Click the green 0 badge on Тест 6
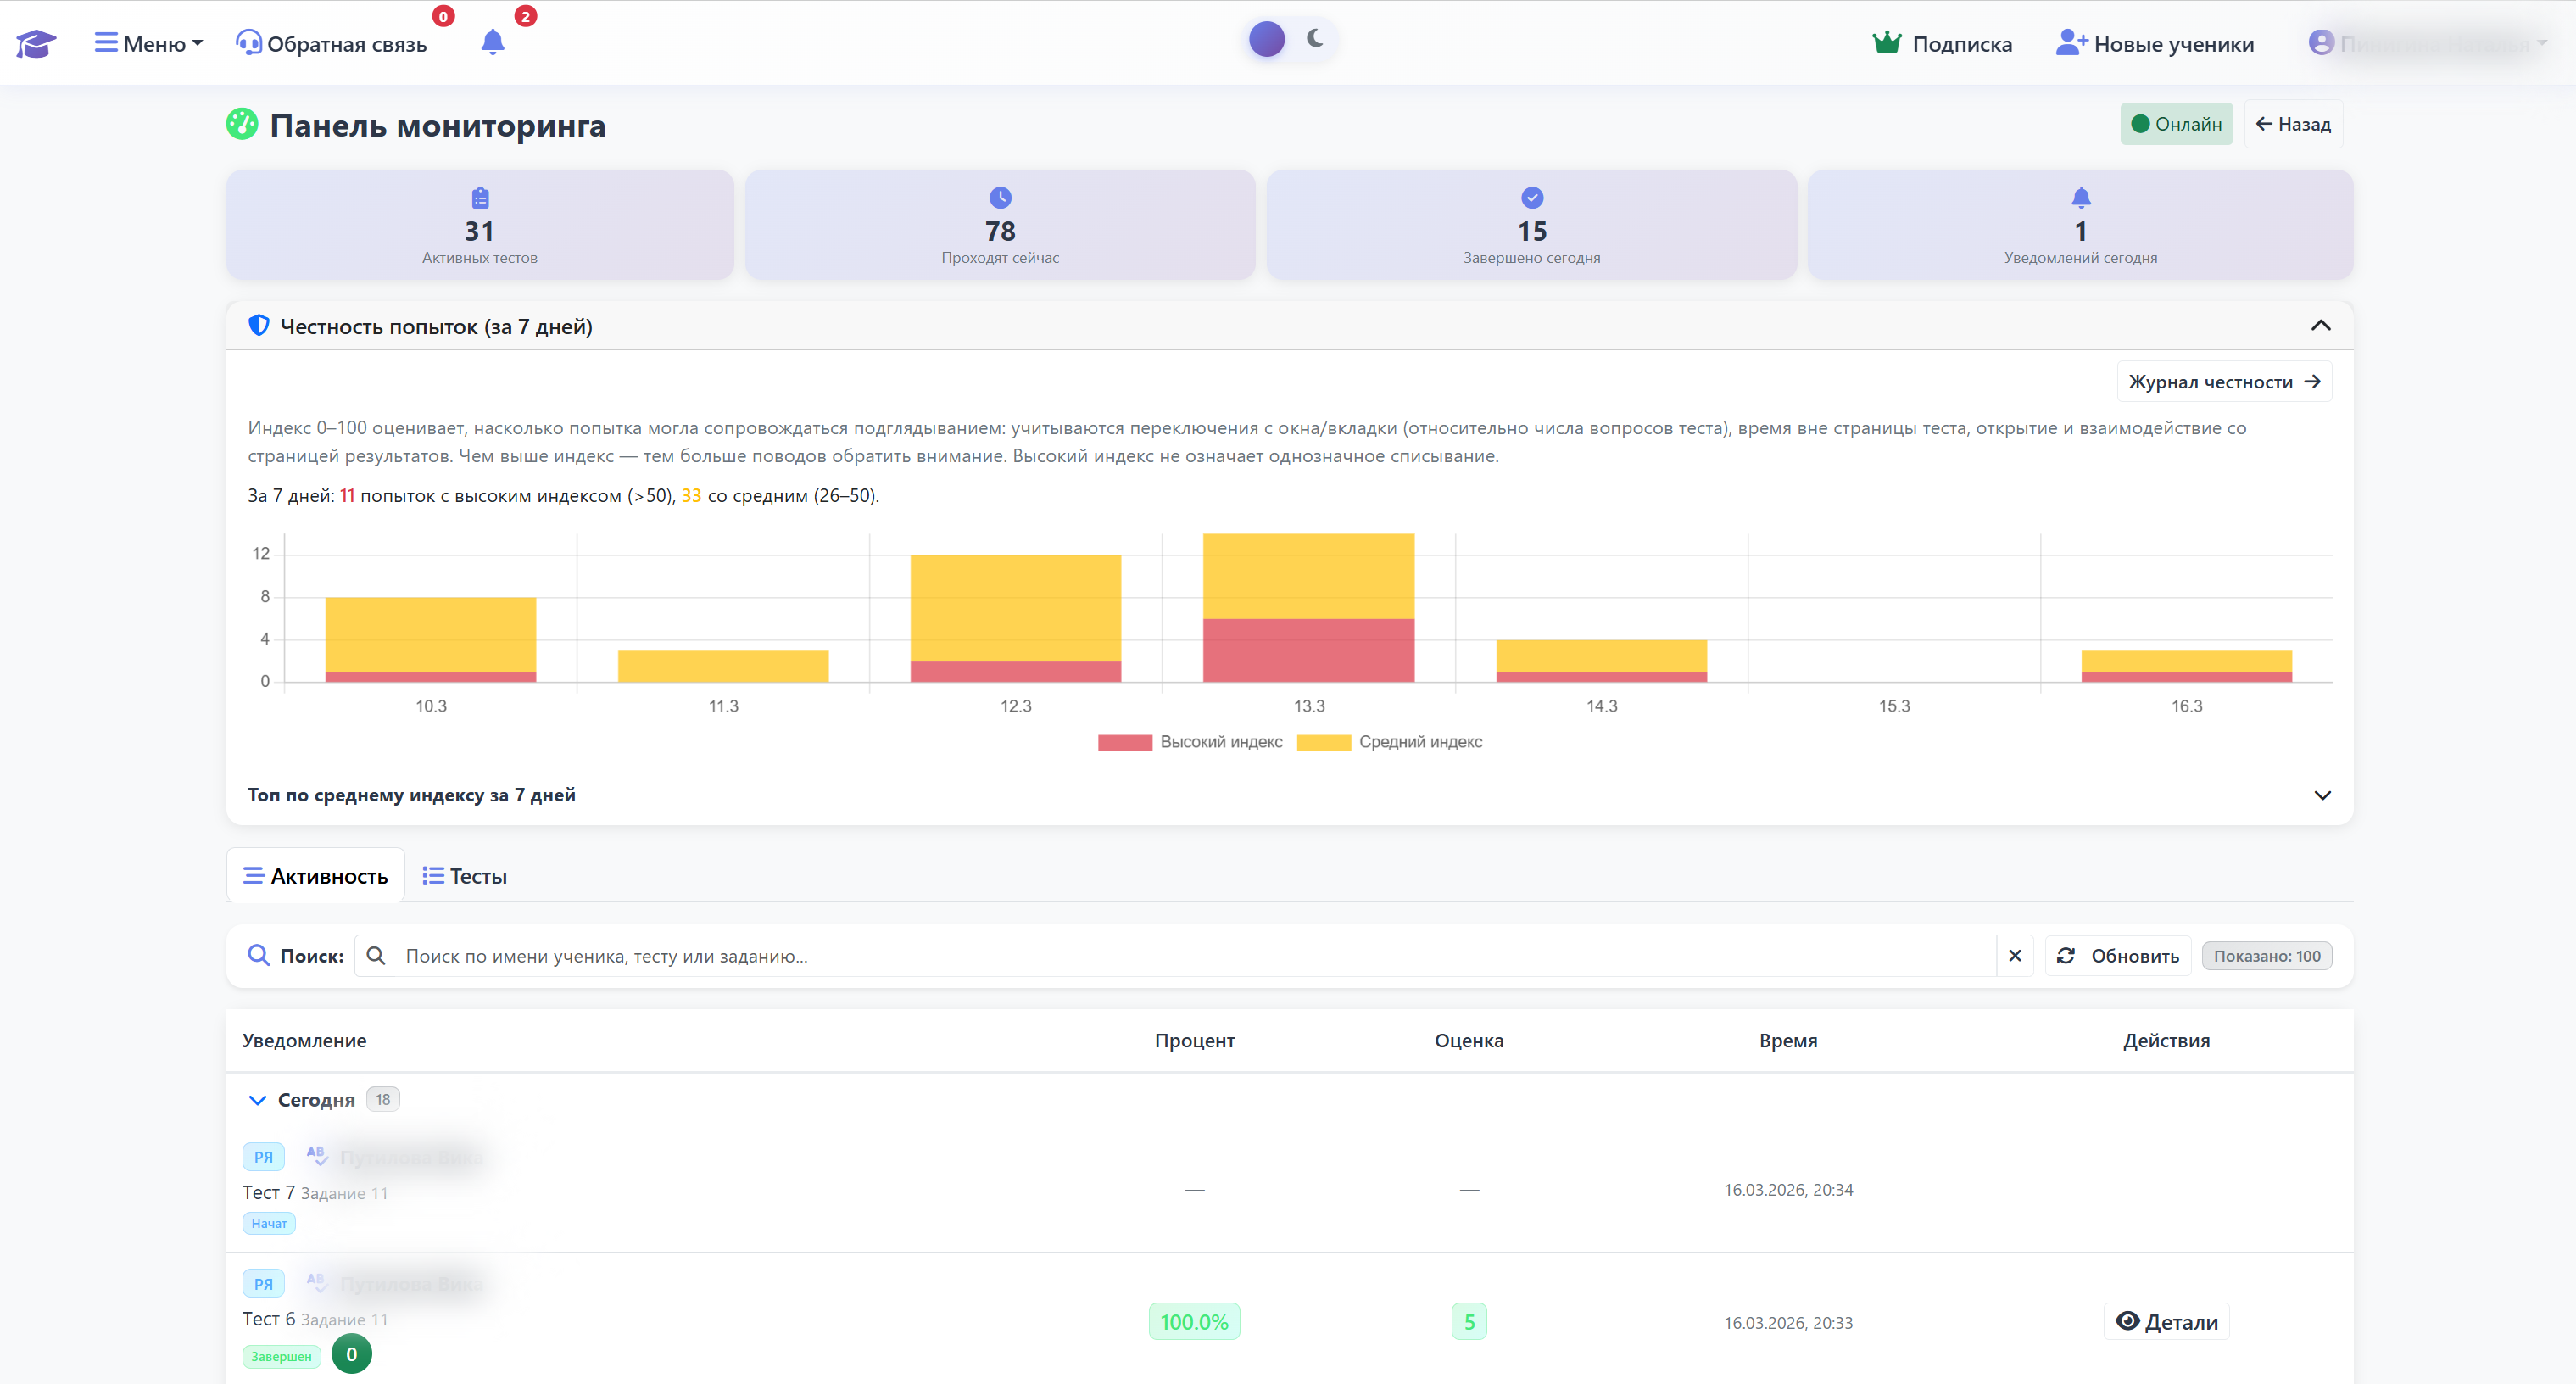The height and width of the screenshot is (1384, 2576). 351,1354
